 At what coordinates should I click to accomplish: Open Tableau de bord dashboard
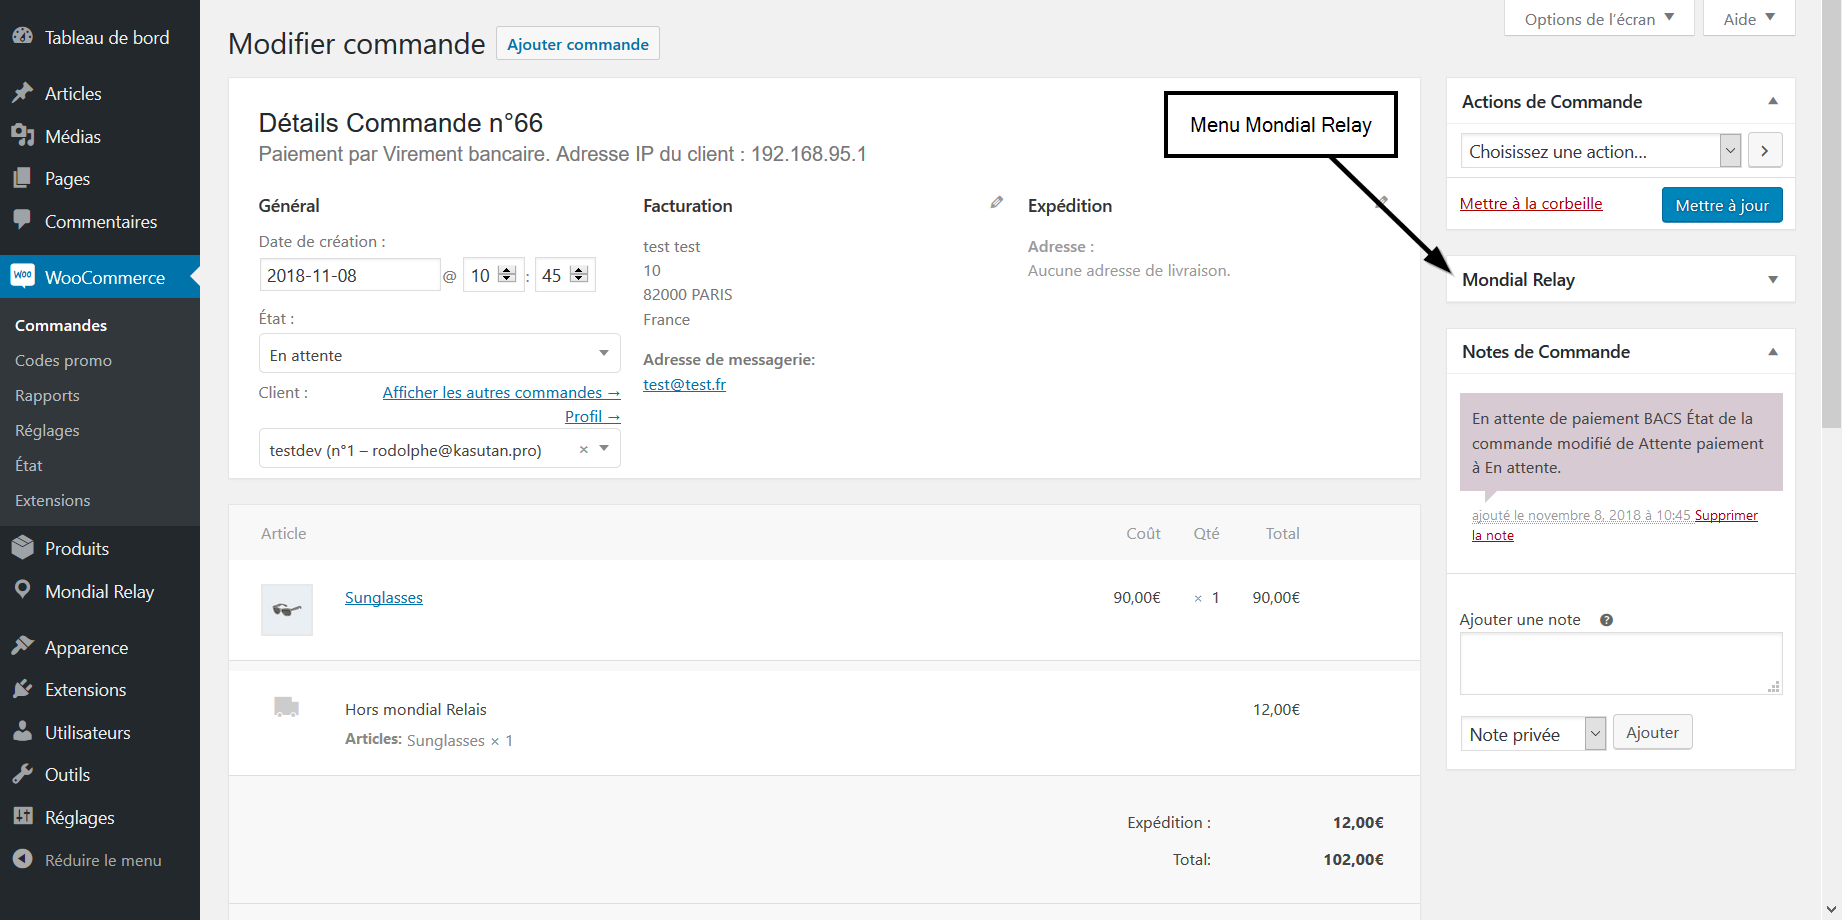click(x=106, y=38)
